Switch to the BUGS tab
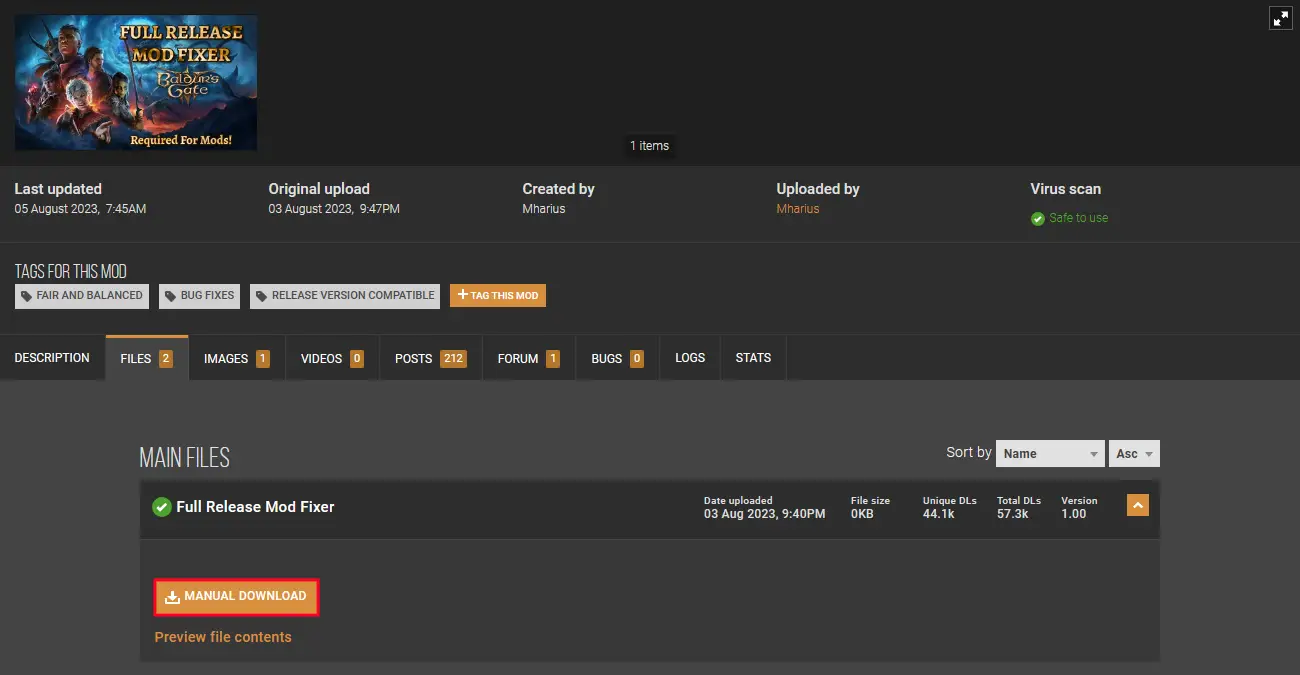 pyautogui.click(x=617, y=358)
